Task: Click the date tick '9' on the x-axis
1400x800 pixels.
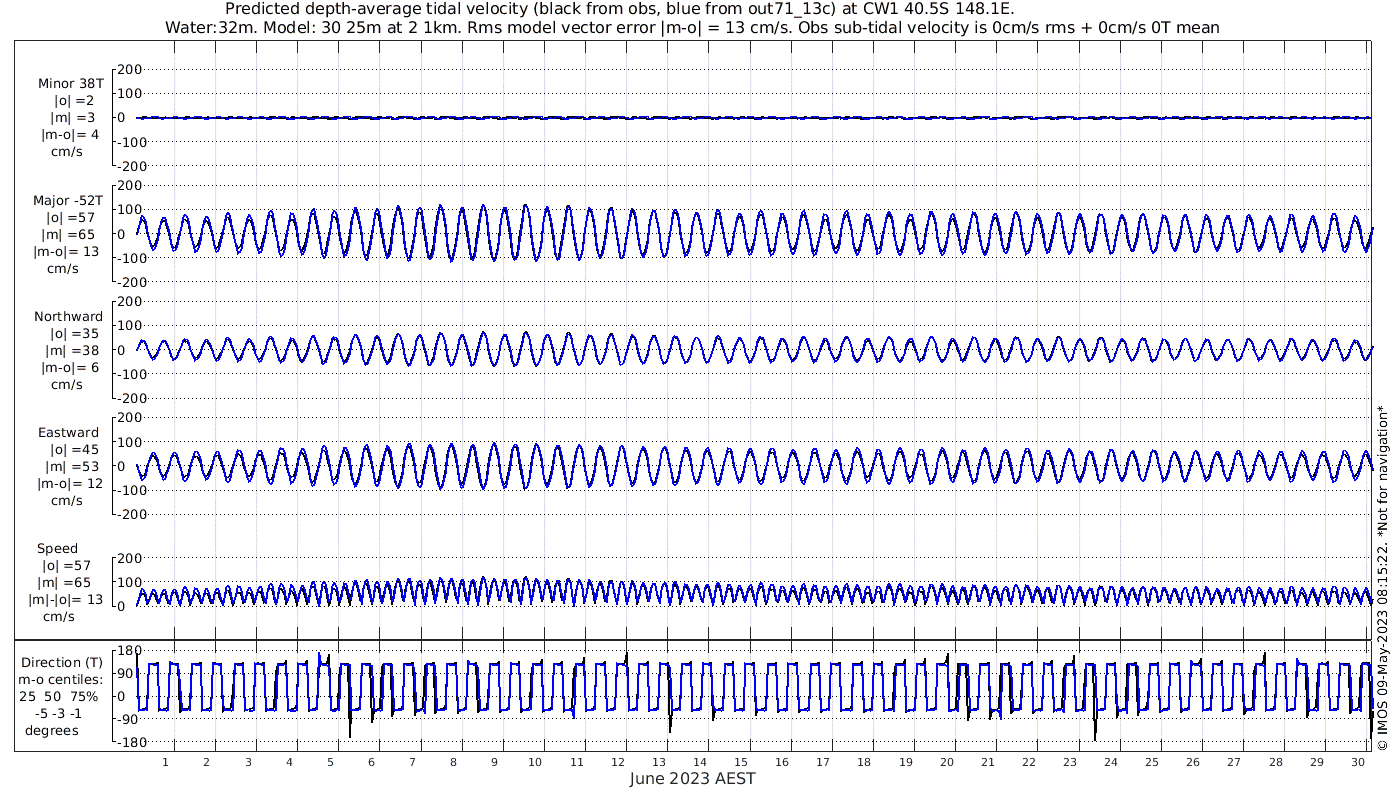Action: pos(494,762)
